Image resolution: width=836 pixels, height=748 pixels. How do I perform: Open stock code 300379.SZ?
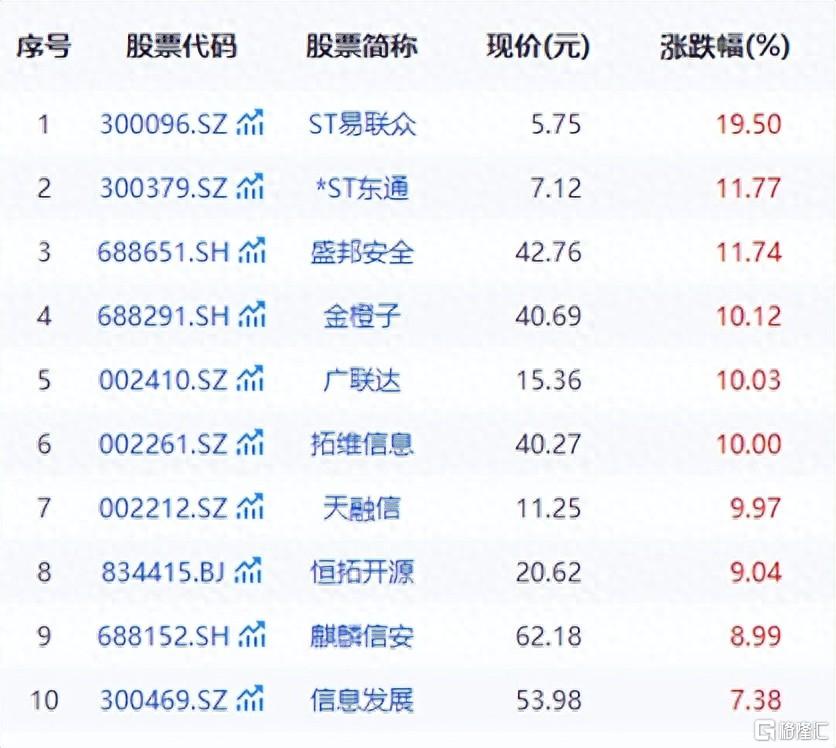pyautogui.click(x=164, y=188)
